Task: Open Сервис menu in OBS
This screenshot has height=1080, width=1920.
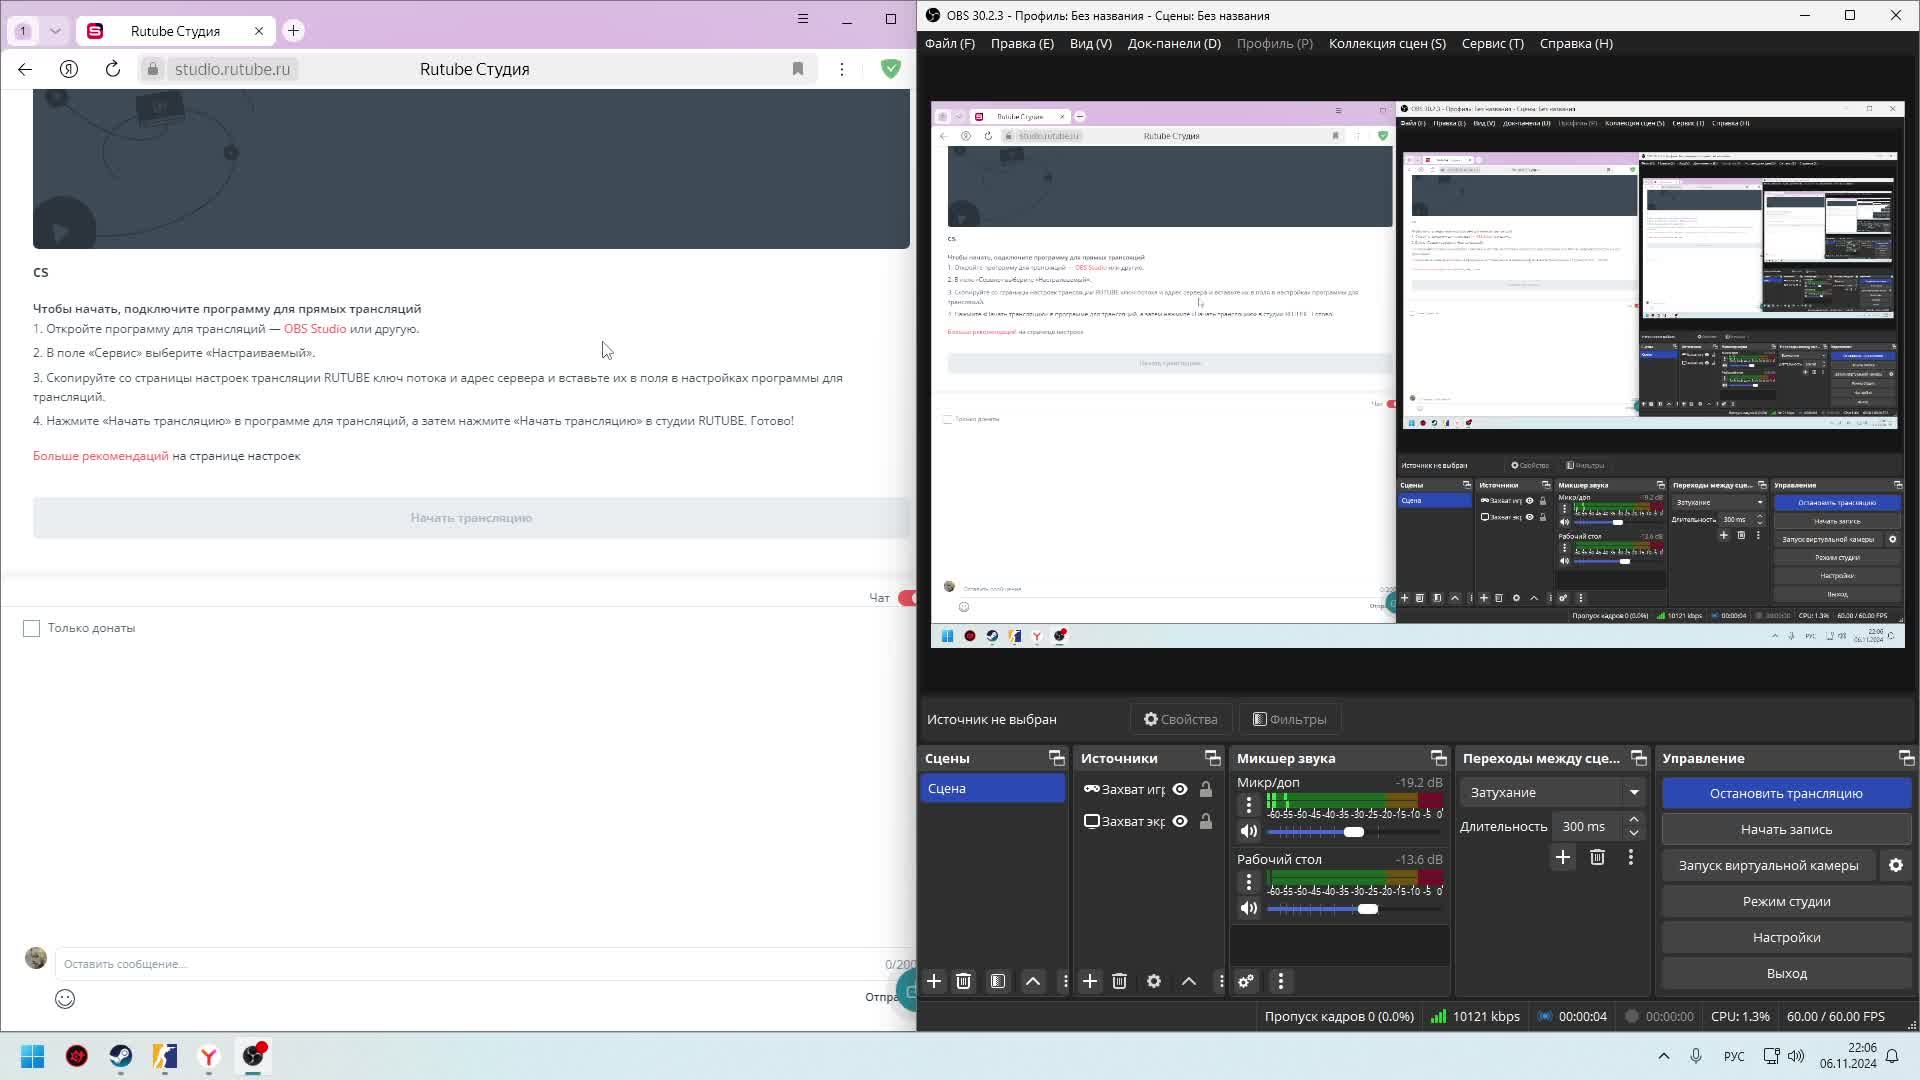Action: (x=1492, y=43)
